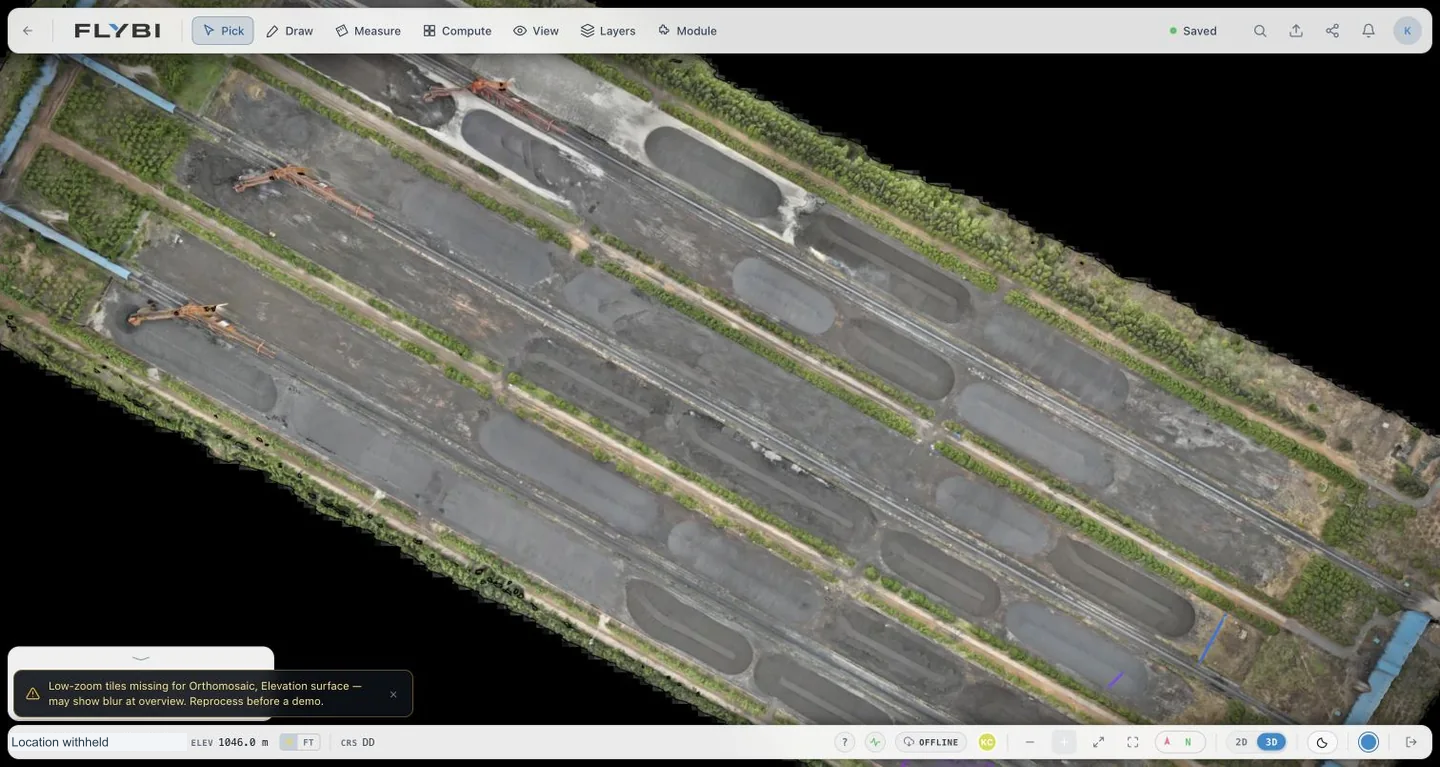This screenshot has width=1440, height=767.
Task: Dismiss the low-zoom tiles warning
Action: coord(393,694)
